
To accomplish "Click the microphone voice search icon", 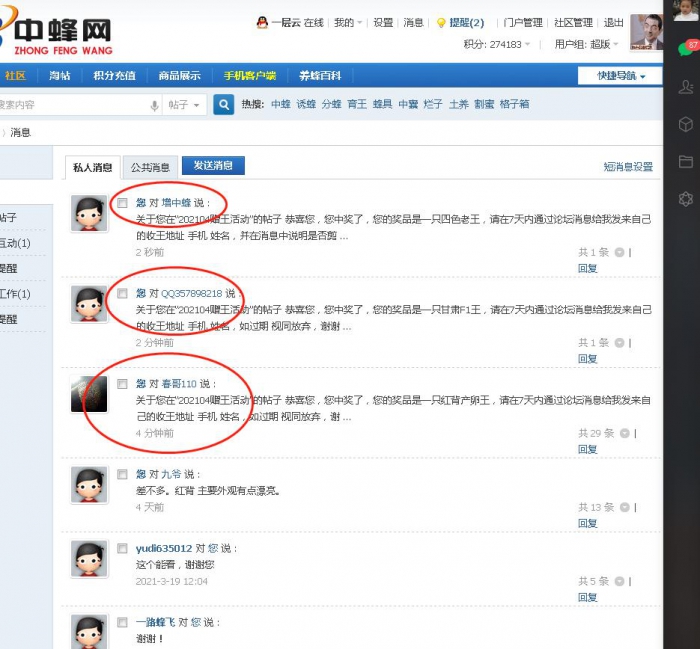I will tap(154, 105).
